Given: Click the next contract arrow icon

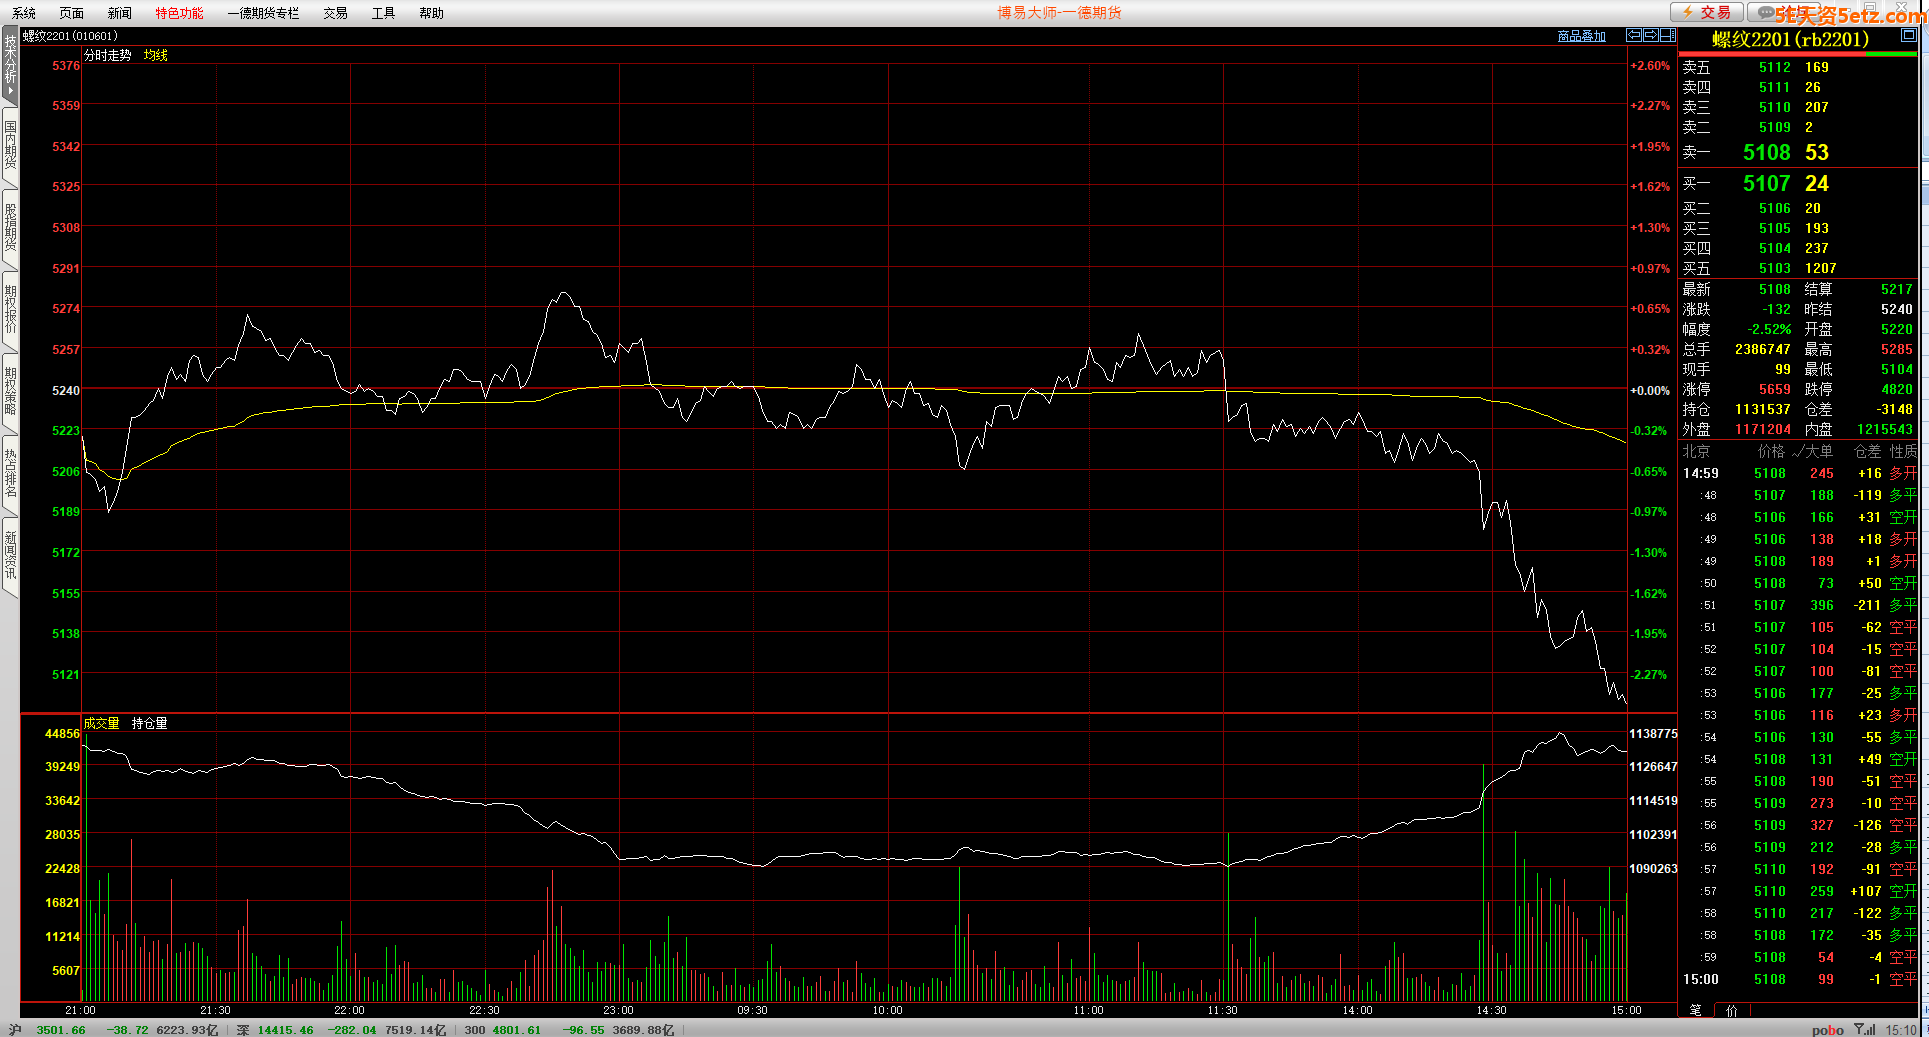Looking at the screenshot, I should click(1651, 35).
